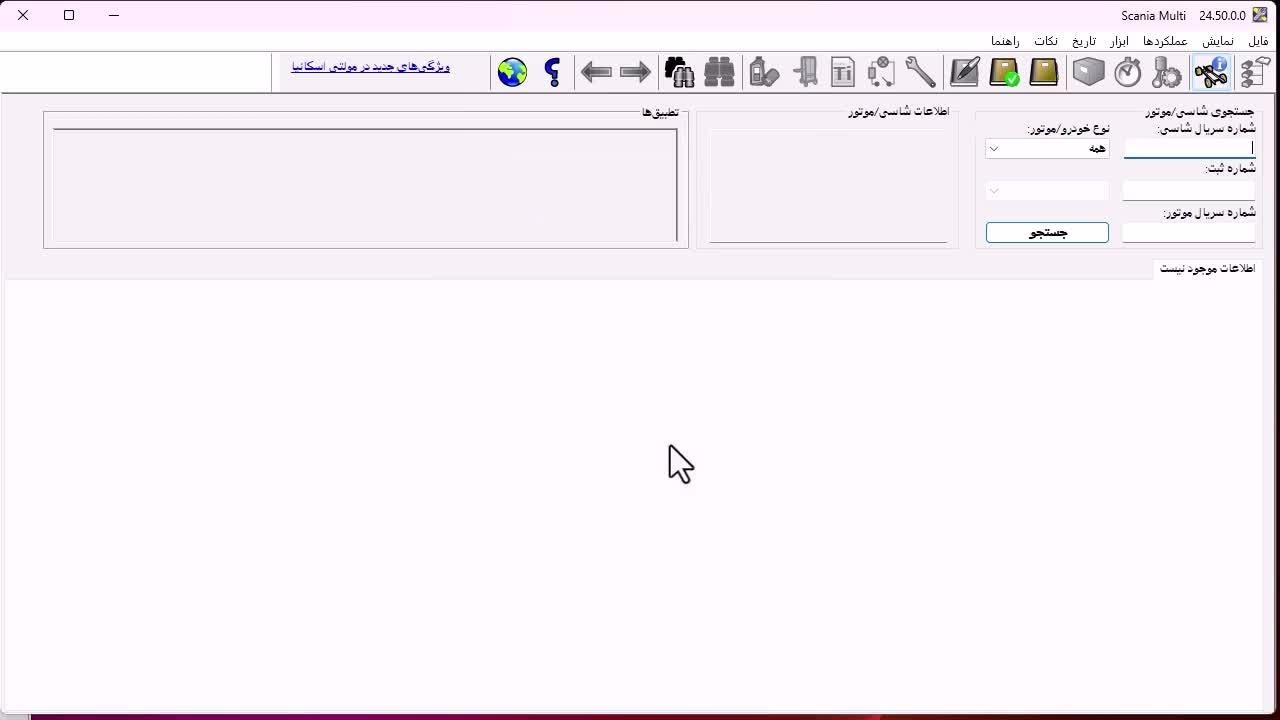Screen dimensions: 1280x720
Task: Open the راهنما menu
Action: pos(1005,41)
